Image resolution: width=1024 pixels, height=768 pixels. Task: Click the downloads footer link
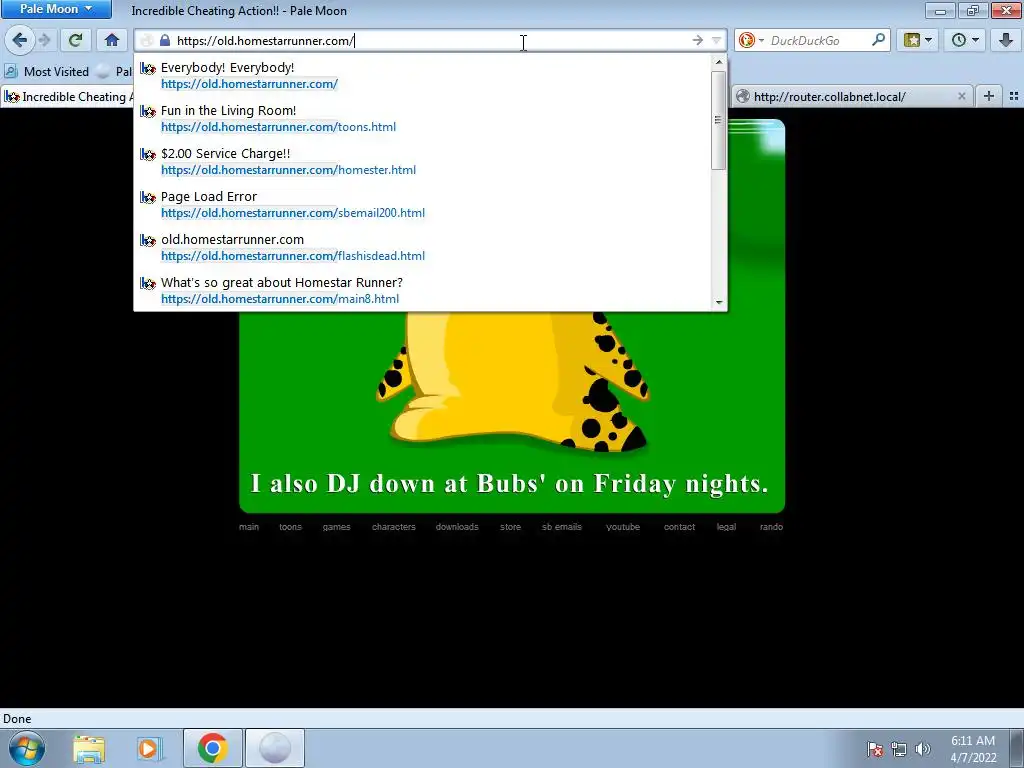coord(457,527)
